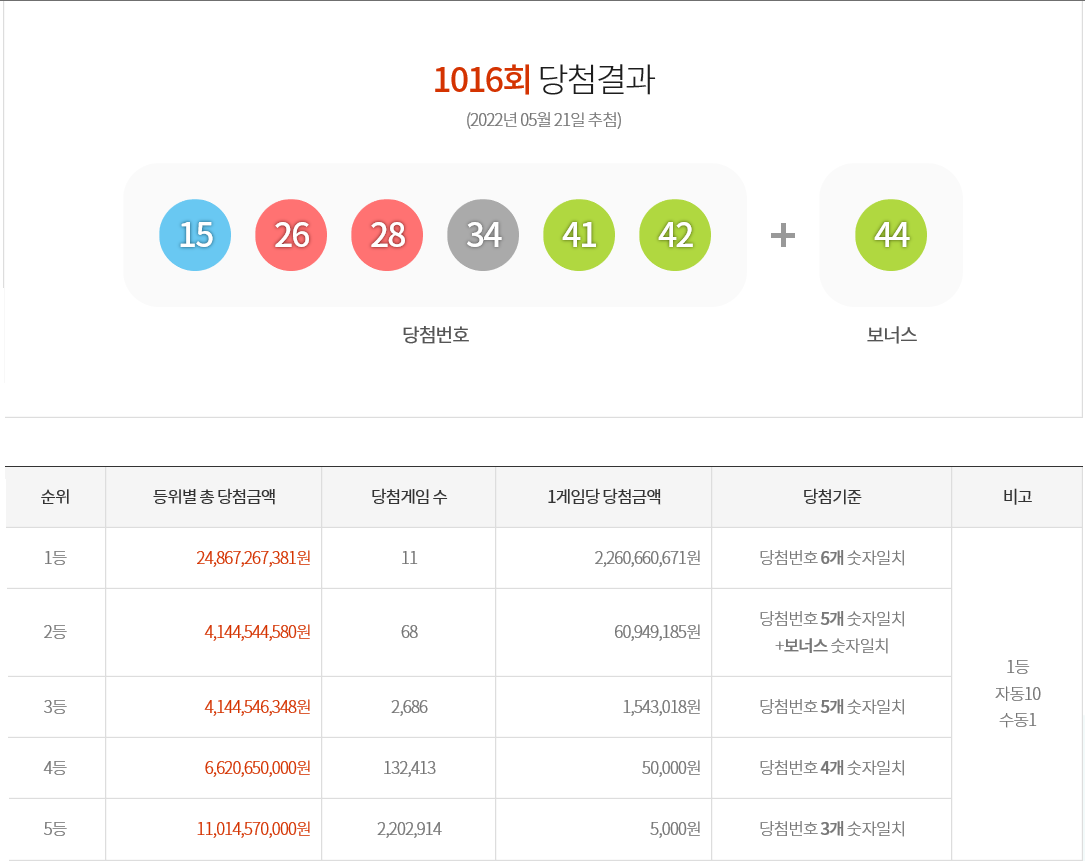Click the bonus ball numbered 44
1086x862 pixels.
pos(891,235)
